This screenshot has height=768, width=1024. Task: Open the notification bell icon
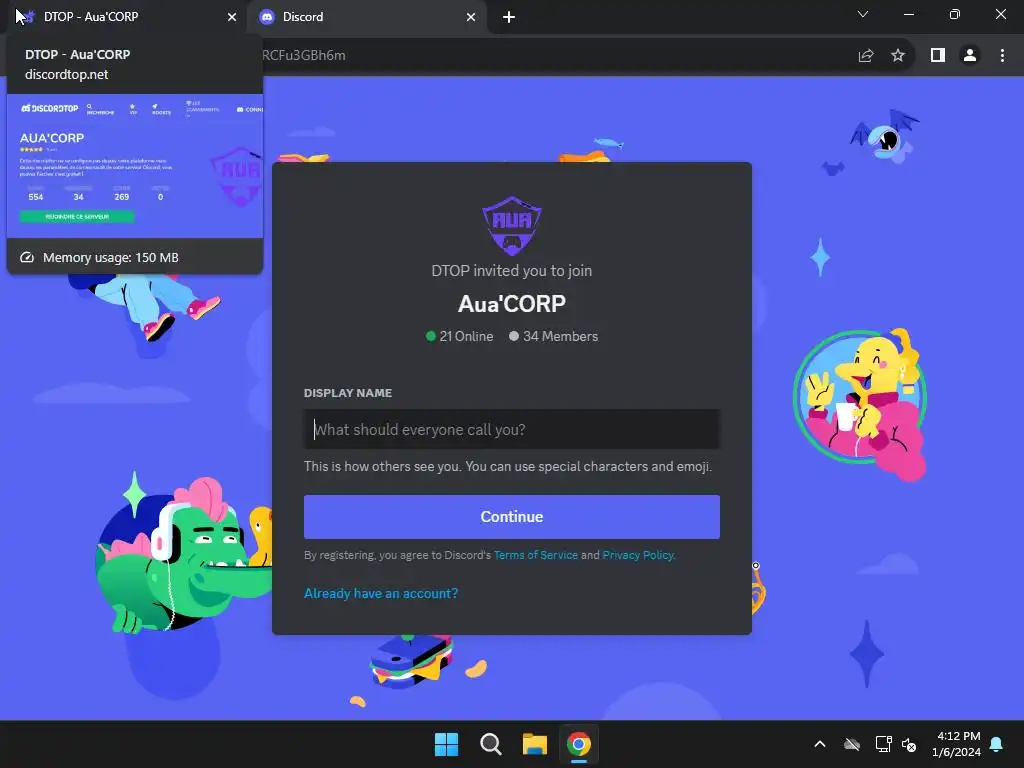997,744
